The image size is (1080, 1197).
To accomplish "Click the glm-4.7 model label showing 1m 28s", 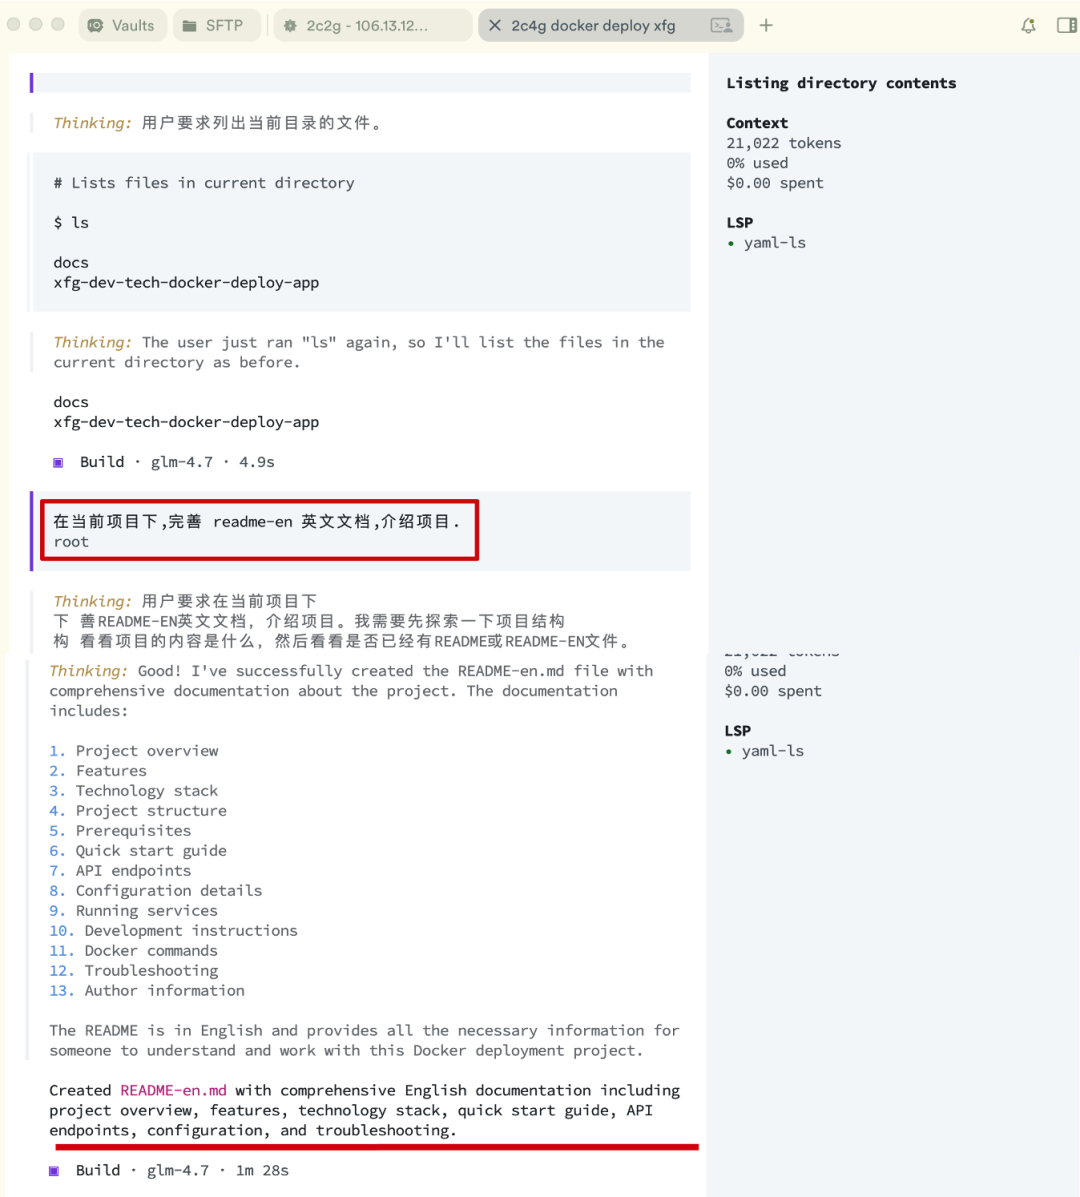I will [178, 1170].
